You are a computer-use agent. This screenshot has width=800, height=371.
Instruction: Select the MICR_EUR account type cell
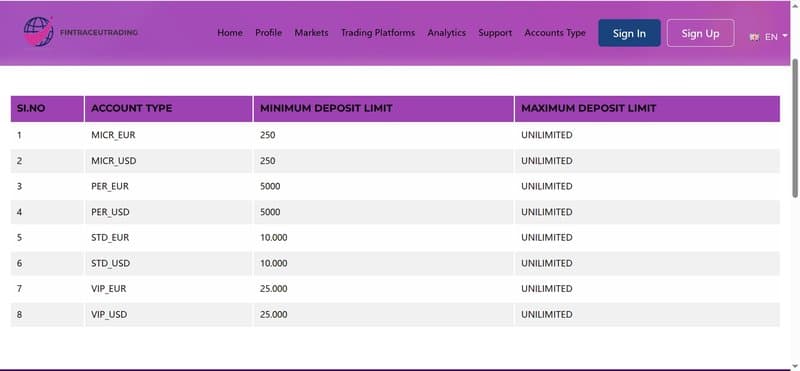click(168, 135)
